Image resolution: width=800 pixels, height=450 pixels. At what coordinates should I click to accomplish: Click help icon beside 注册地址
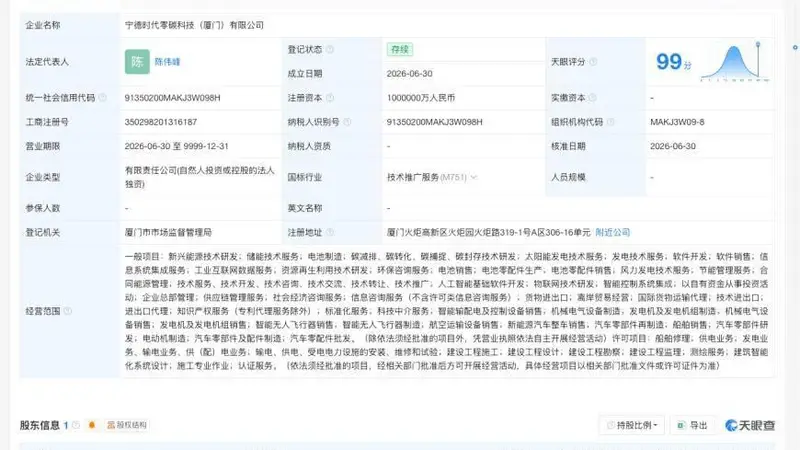[330, 232]
